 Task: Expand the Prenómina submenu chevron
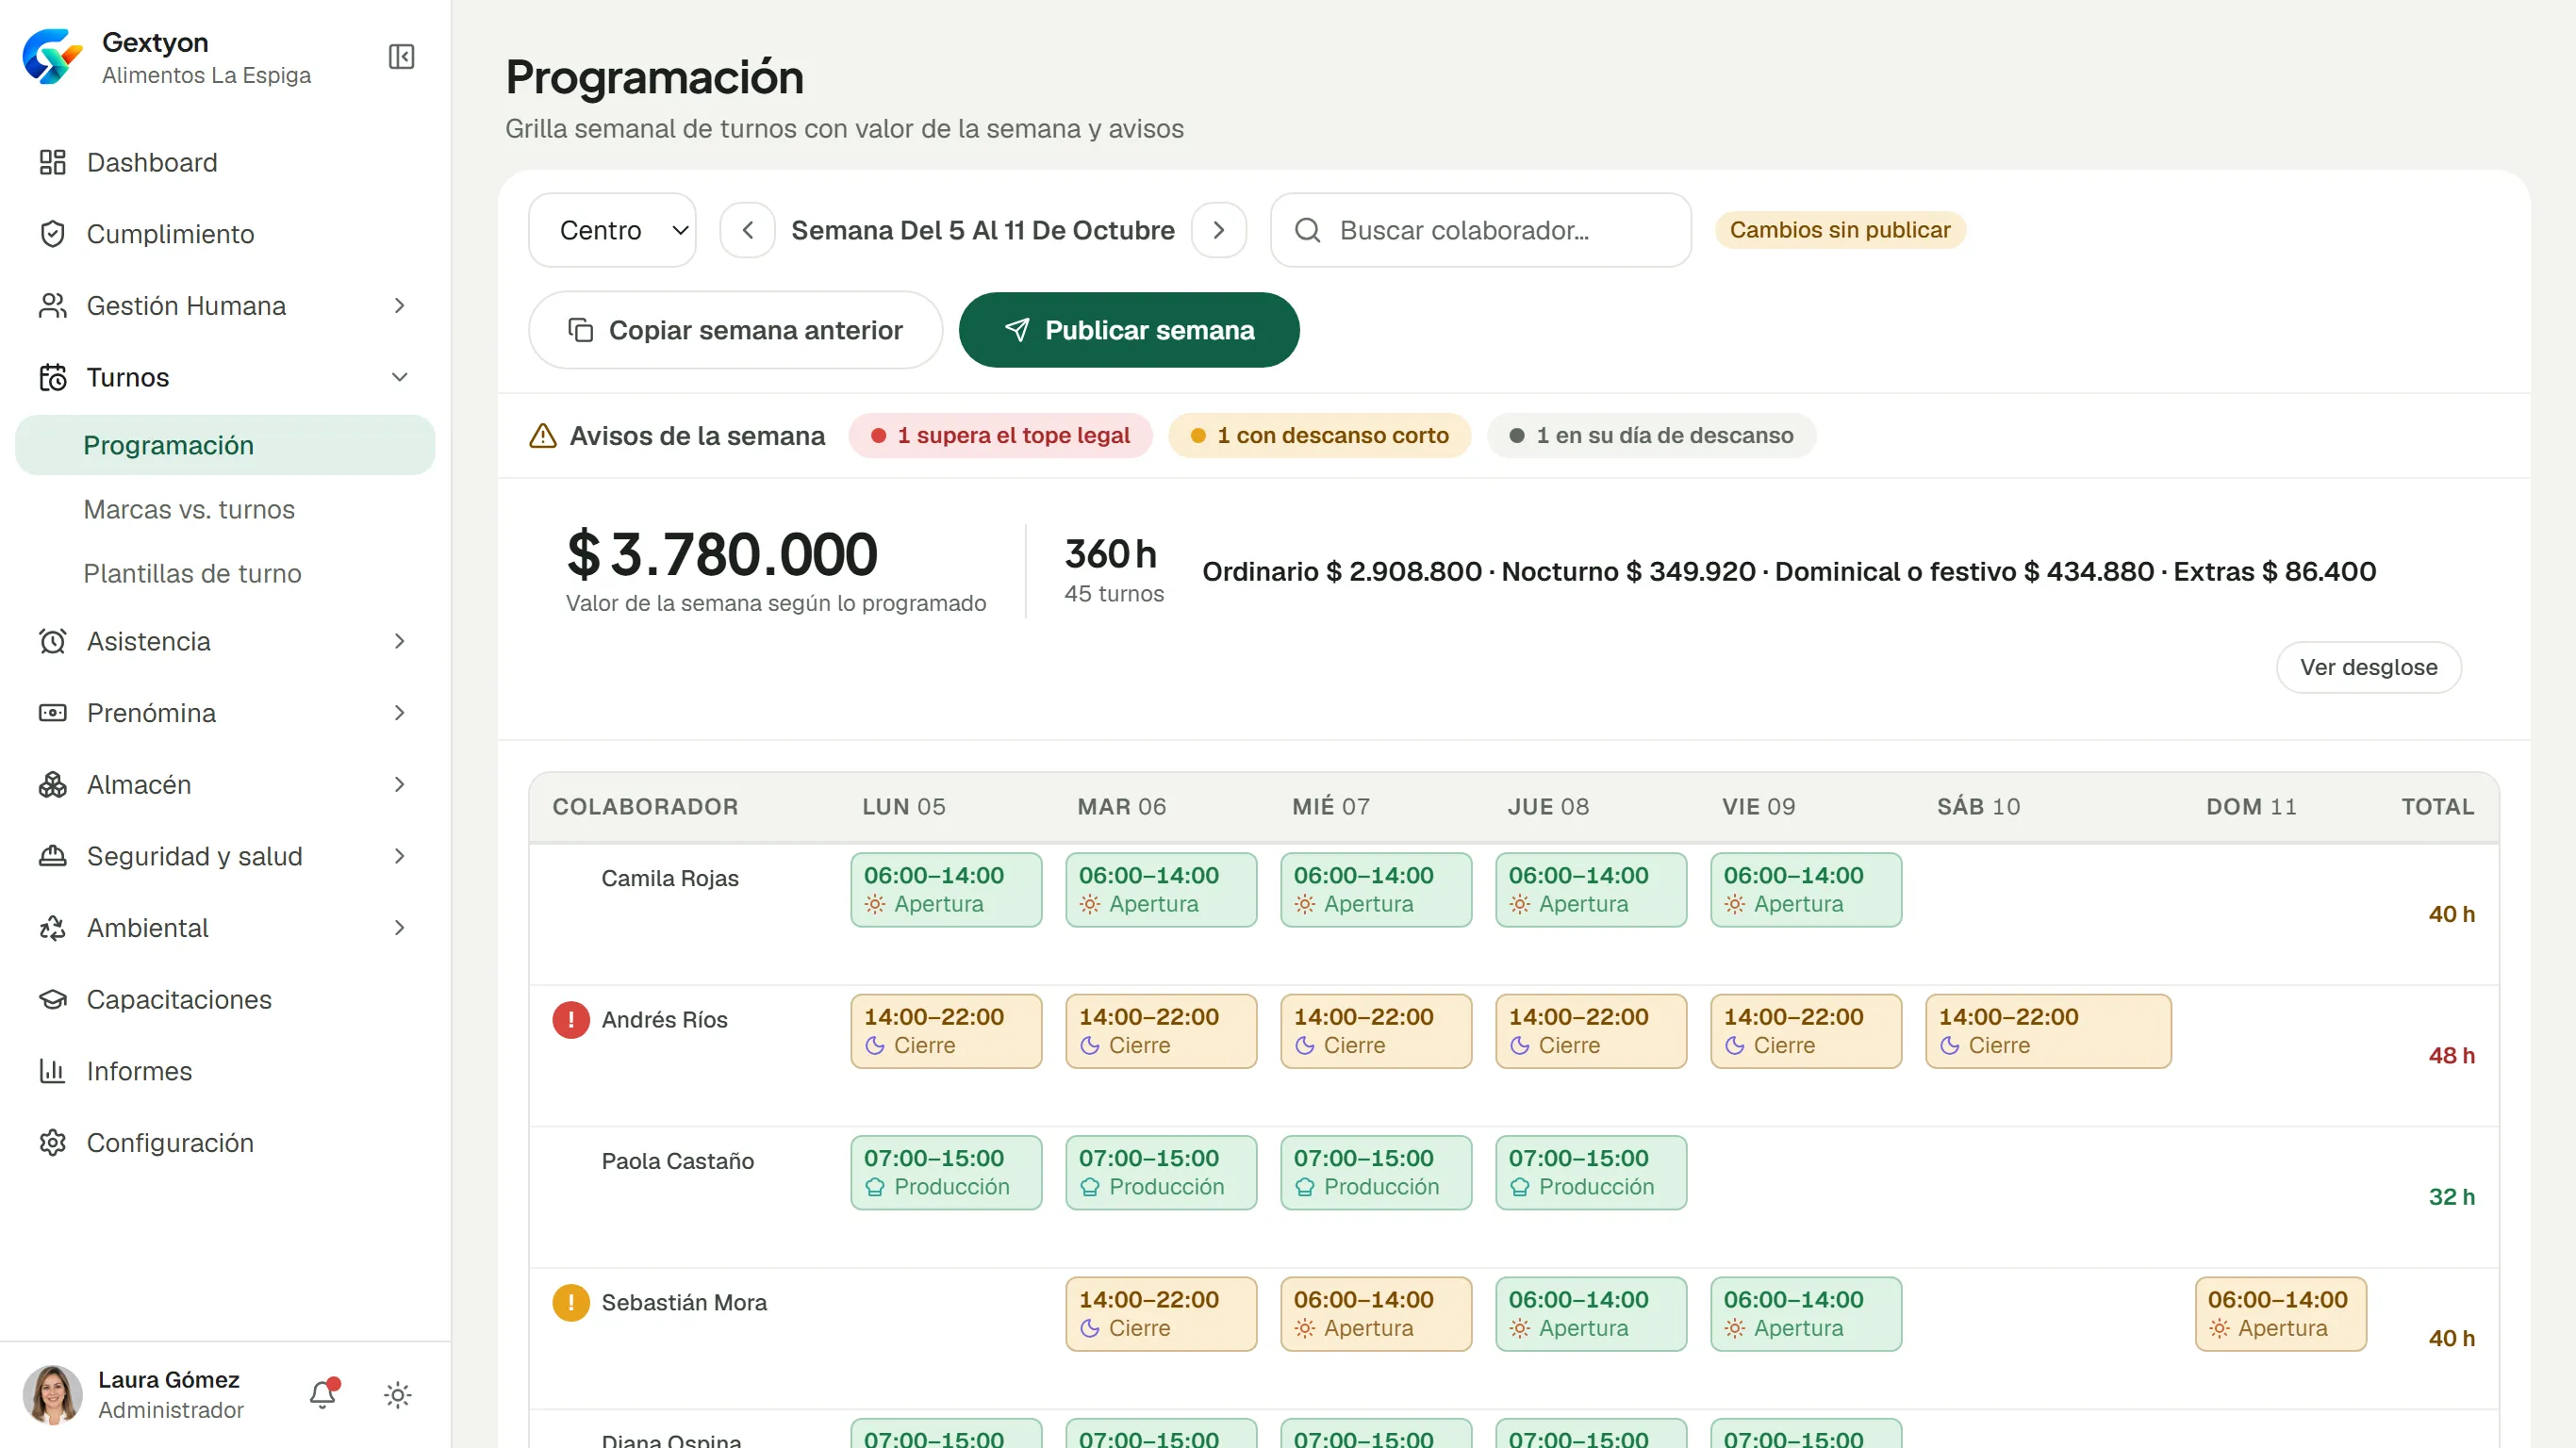click(399, 713)
